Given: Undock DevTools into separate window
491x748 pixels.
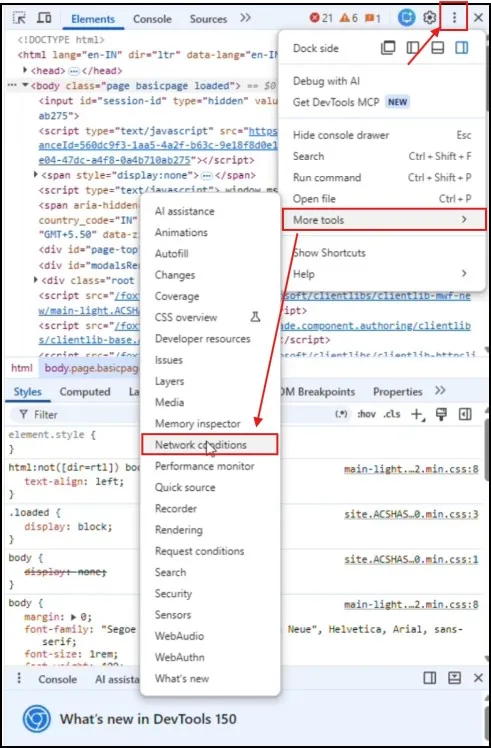Looking at the screenshot, I should point(388,48).
